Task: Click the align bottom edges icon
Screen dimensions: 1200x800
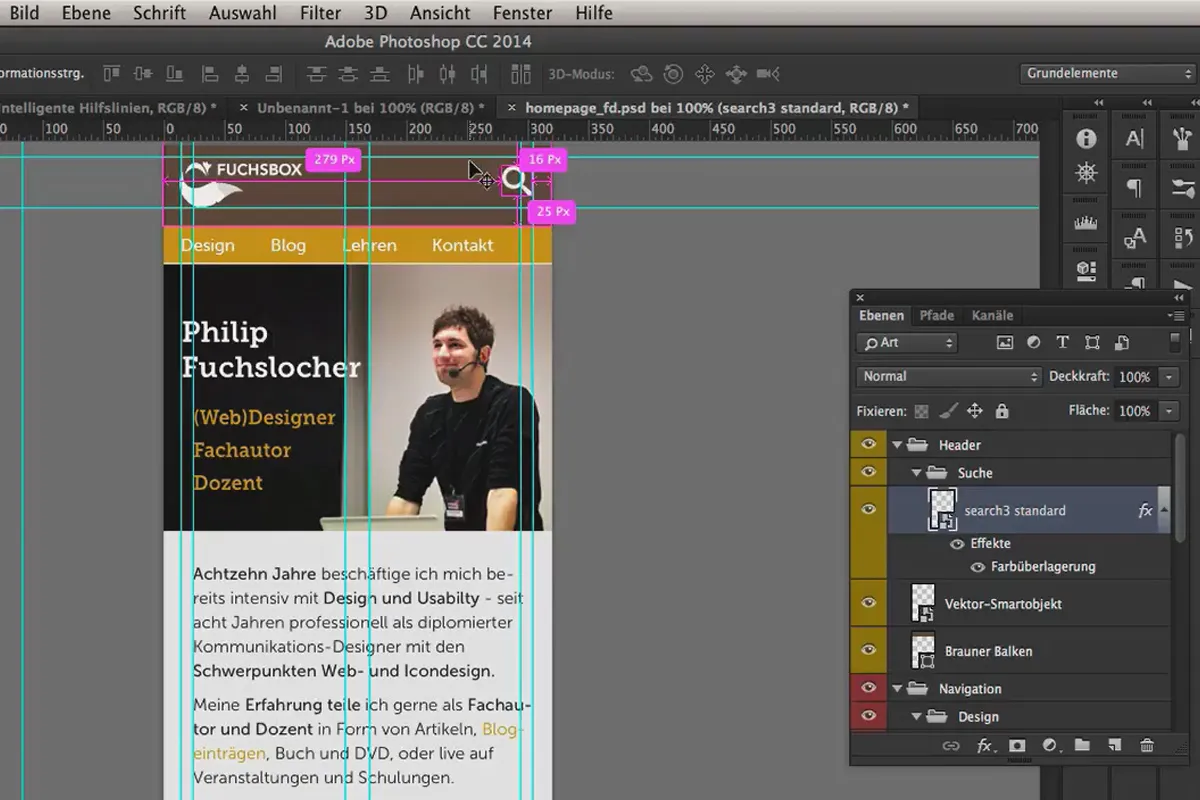Action: 175,74
